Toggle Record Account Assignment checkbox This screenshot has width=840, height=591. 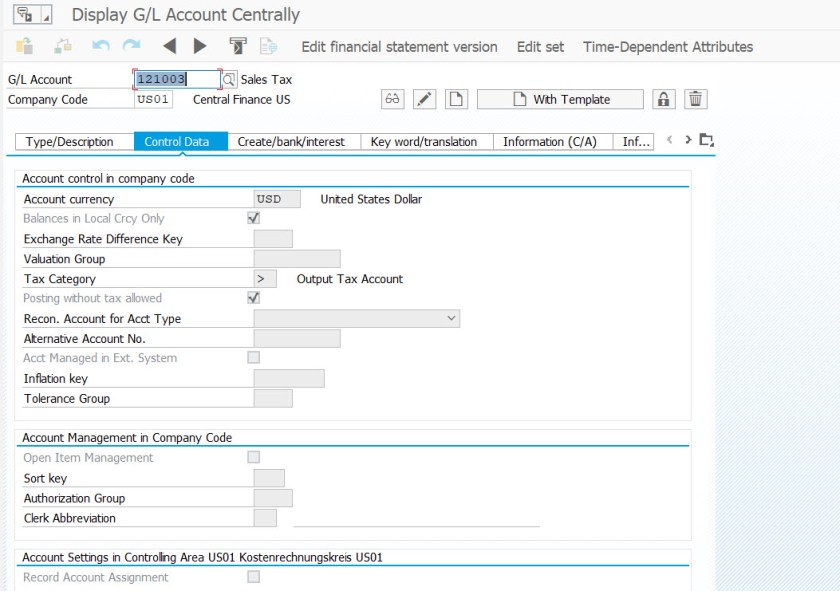[253, 577]
